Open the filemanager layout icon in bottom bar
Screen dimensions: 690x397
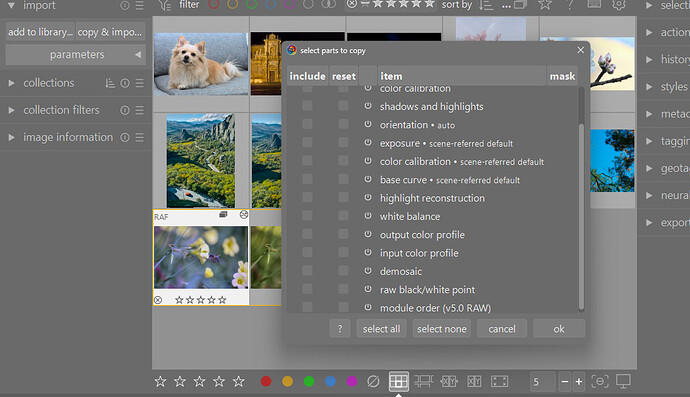point(399,381)
